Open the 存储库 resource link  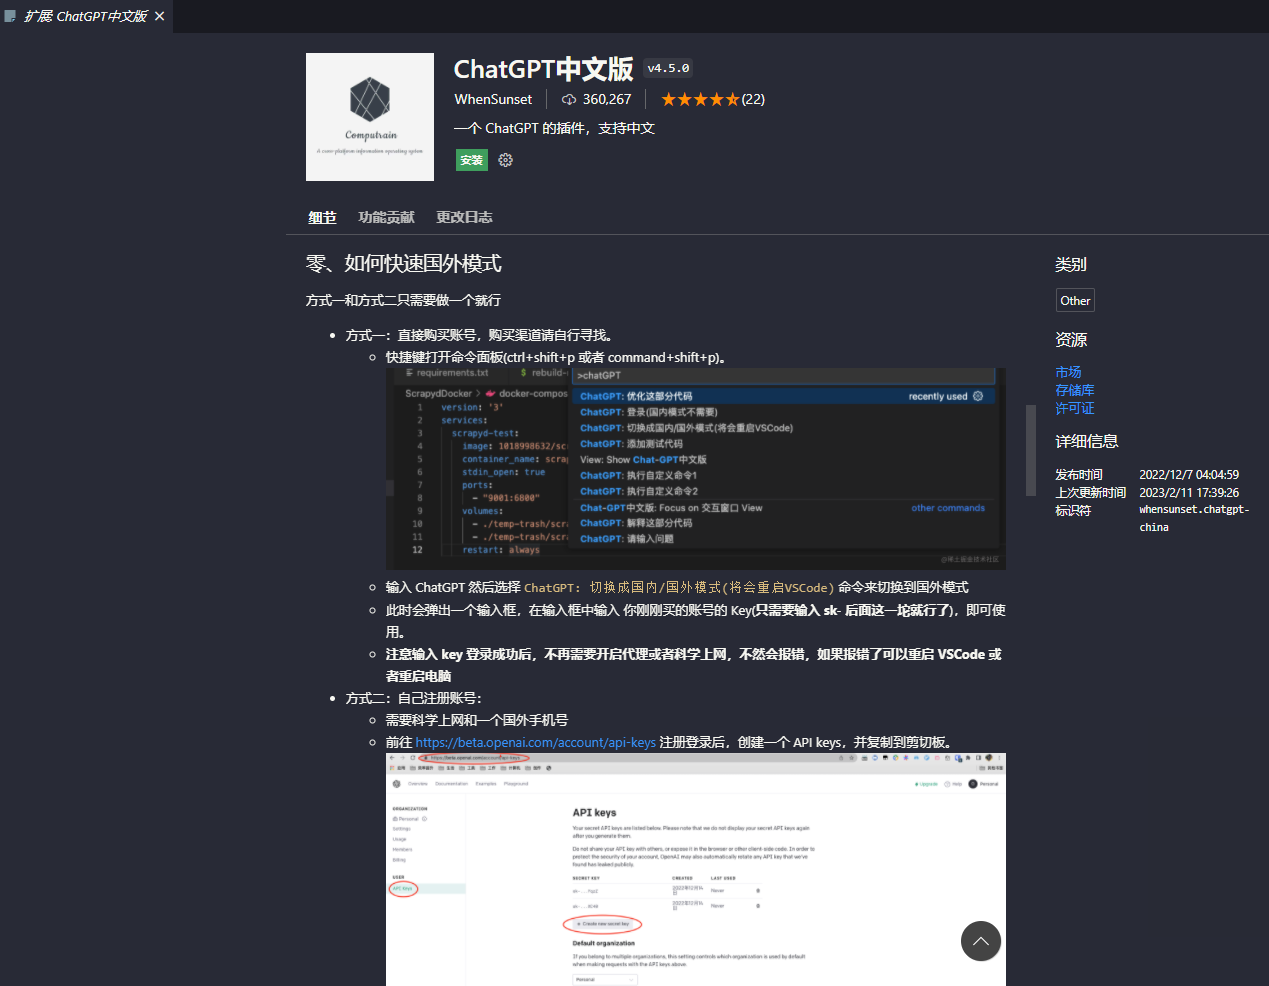[1075, 390]
